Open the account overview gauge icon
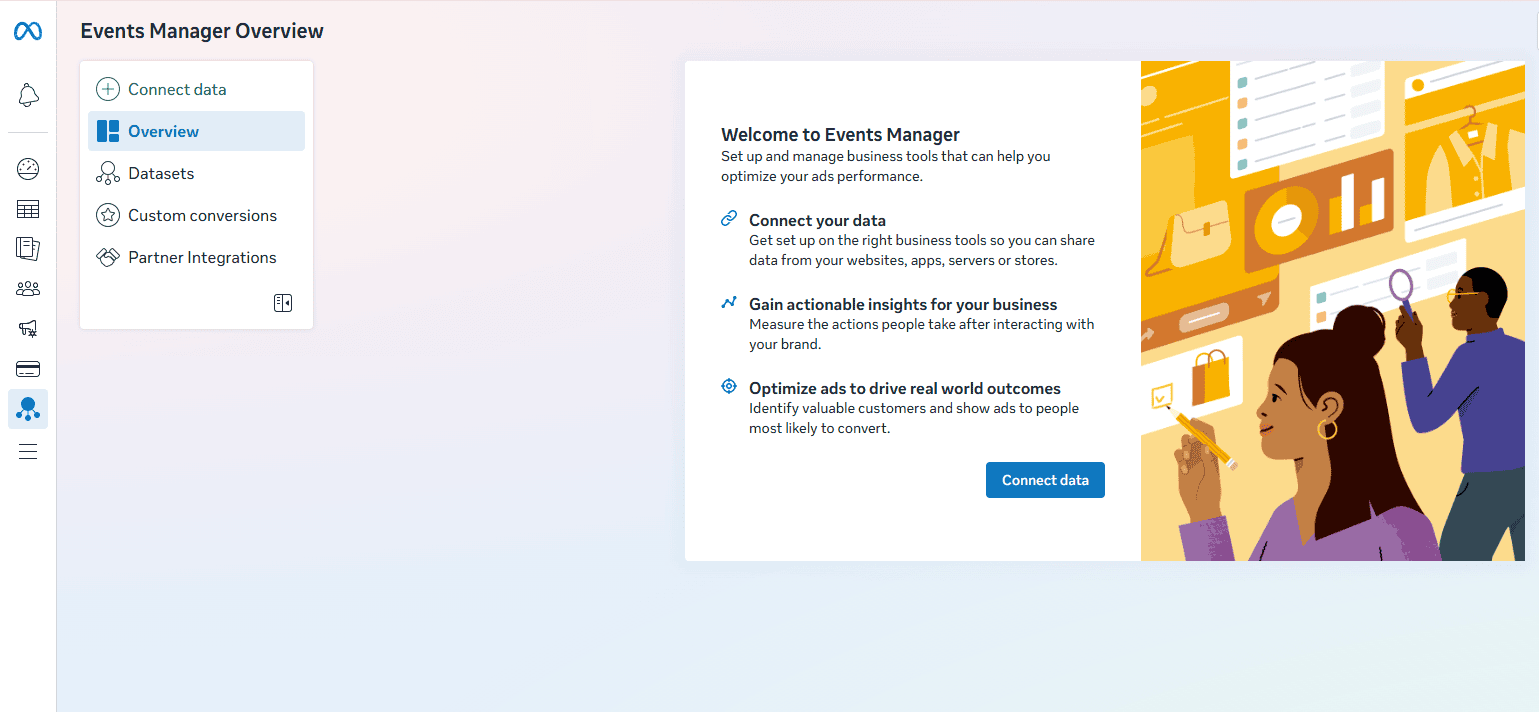 coord(28,169)
